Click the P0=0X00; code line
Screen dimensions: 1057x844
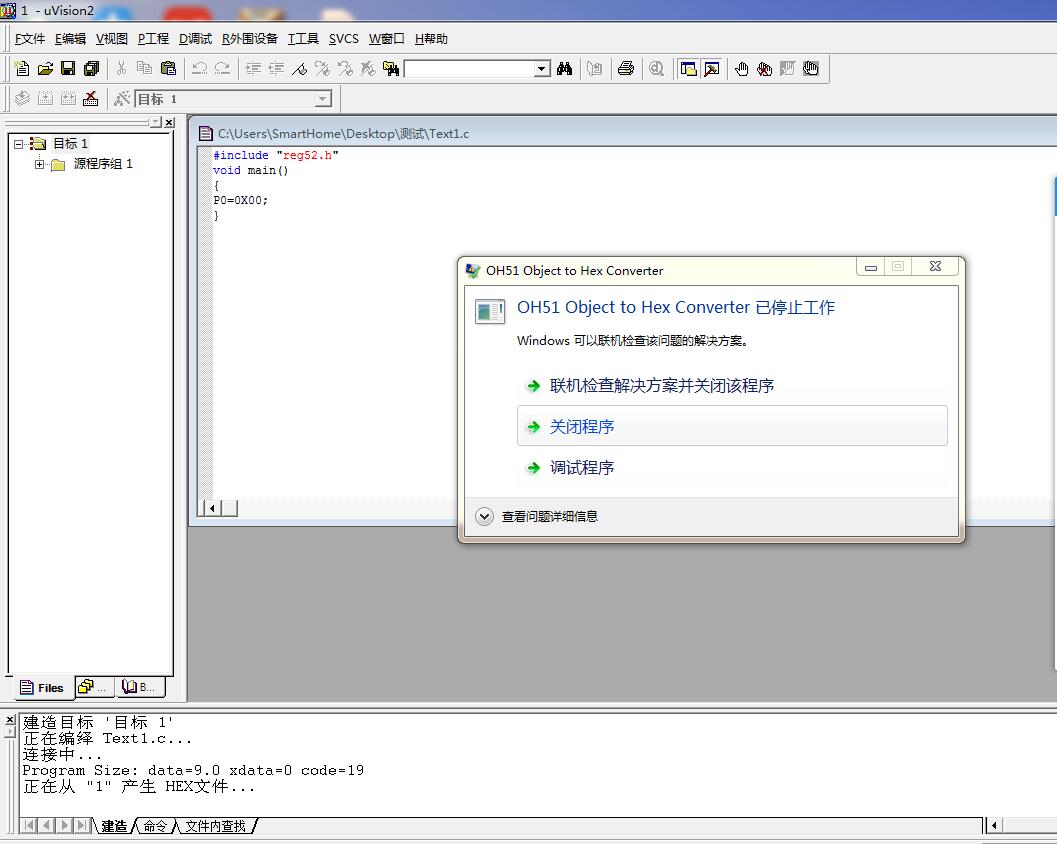coord(241,200)
